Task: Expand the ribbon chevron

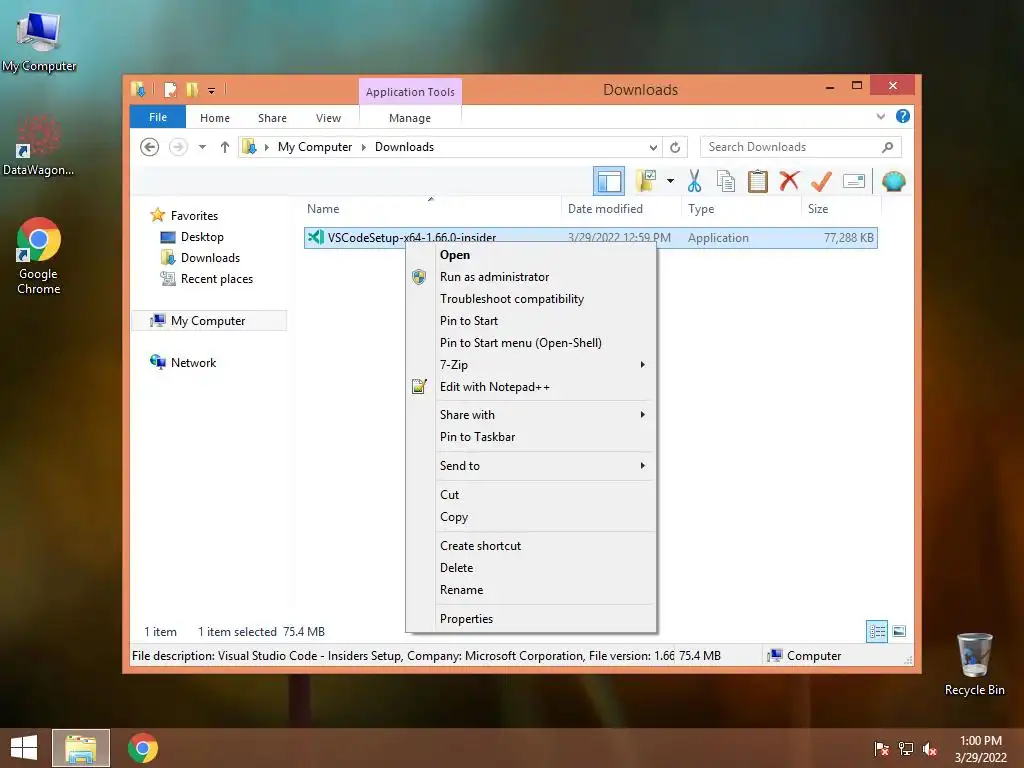Action: [x=880, y=117]
